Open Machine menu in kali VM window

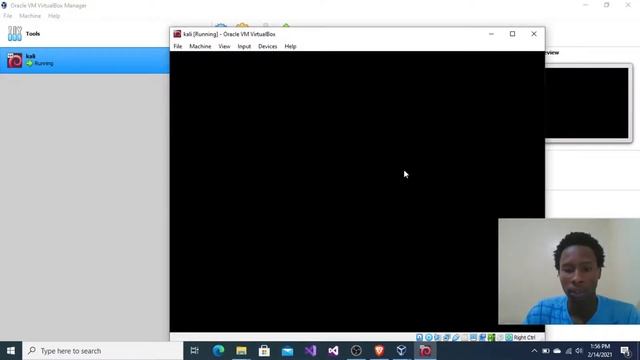point(200,47)
